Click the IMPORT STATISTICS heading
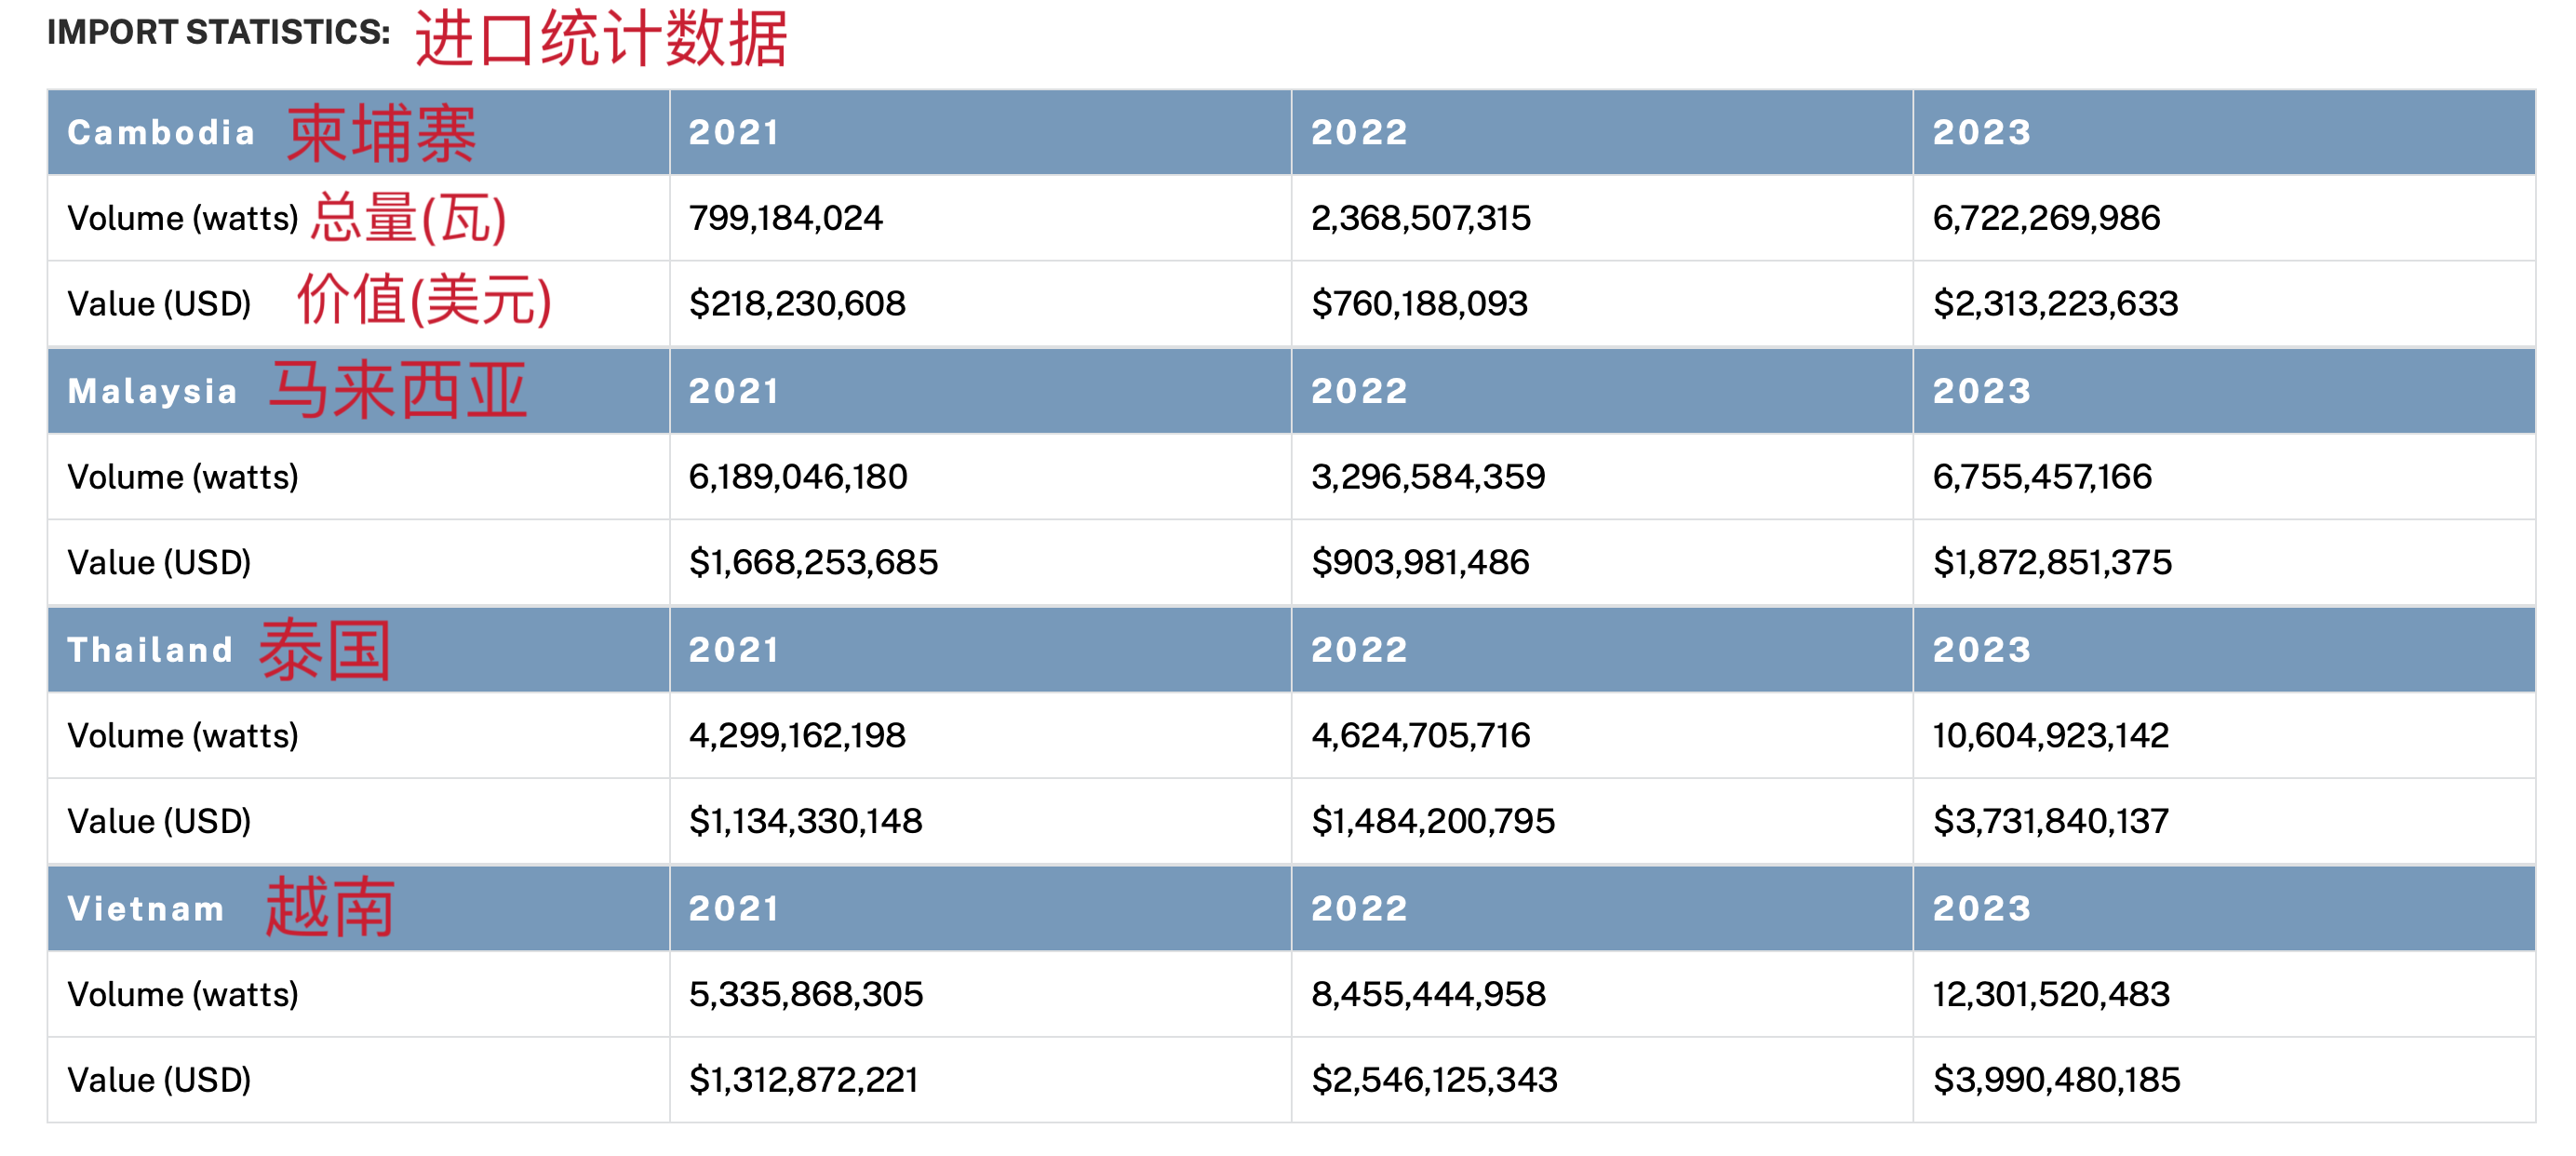Screen dimensions: 2576x1156 (x=218, y=32)
